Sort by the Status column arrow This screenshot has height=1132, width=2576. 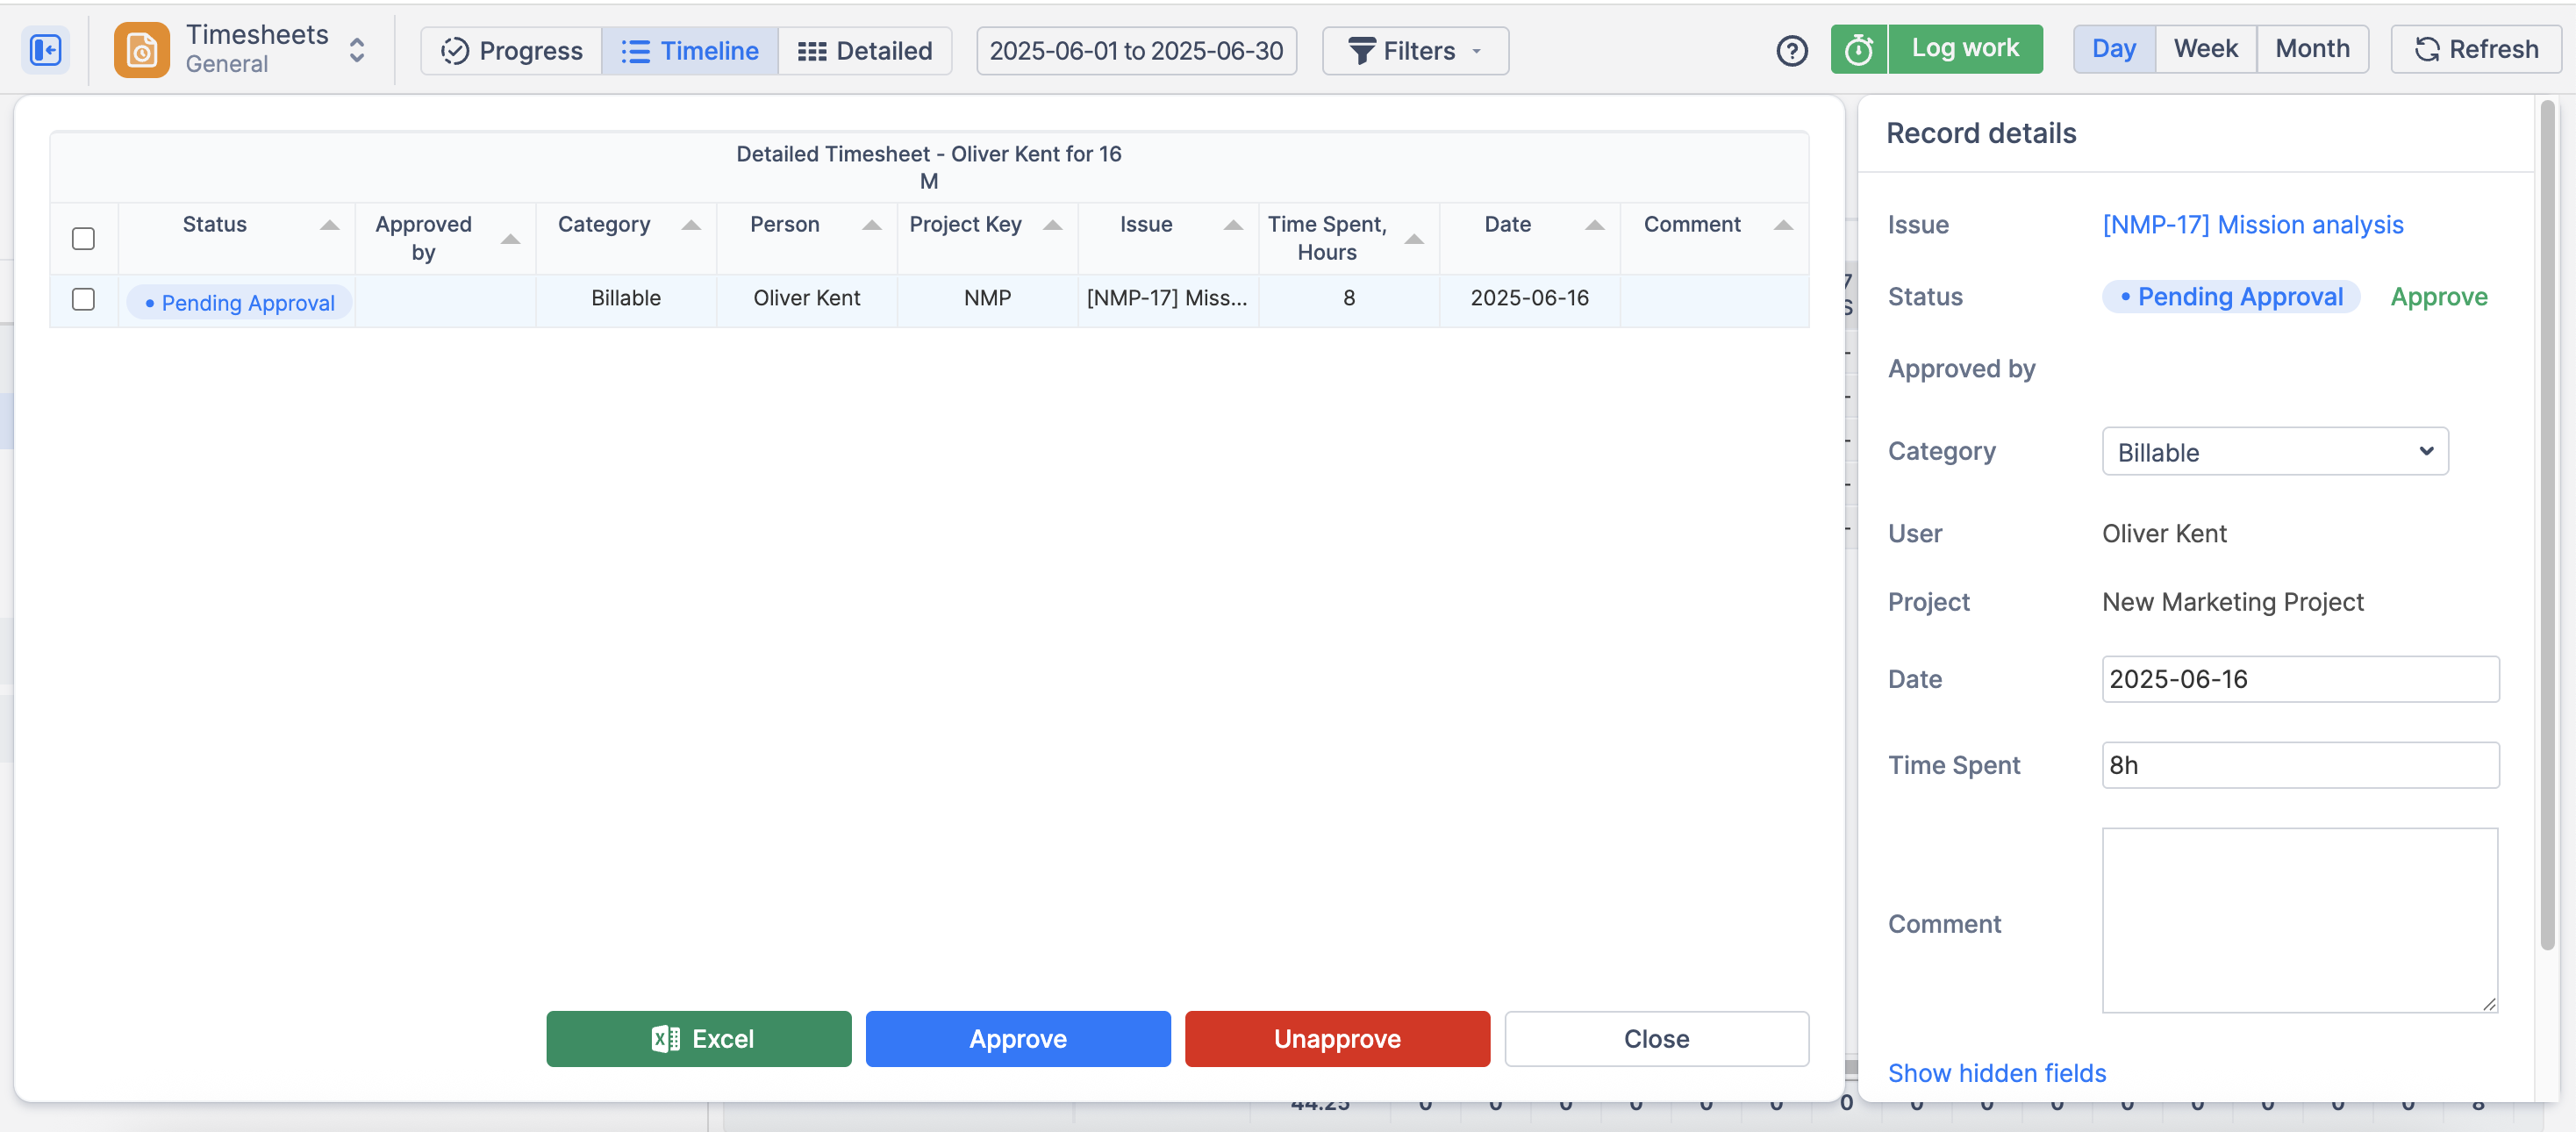[x=329, y=226]
